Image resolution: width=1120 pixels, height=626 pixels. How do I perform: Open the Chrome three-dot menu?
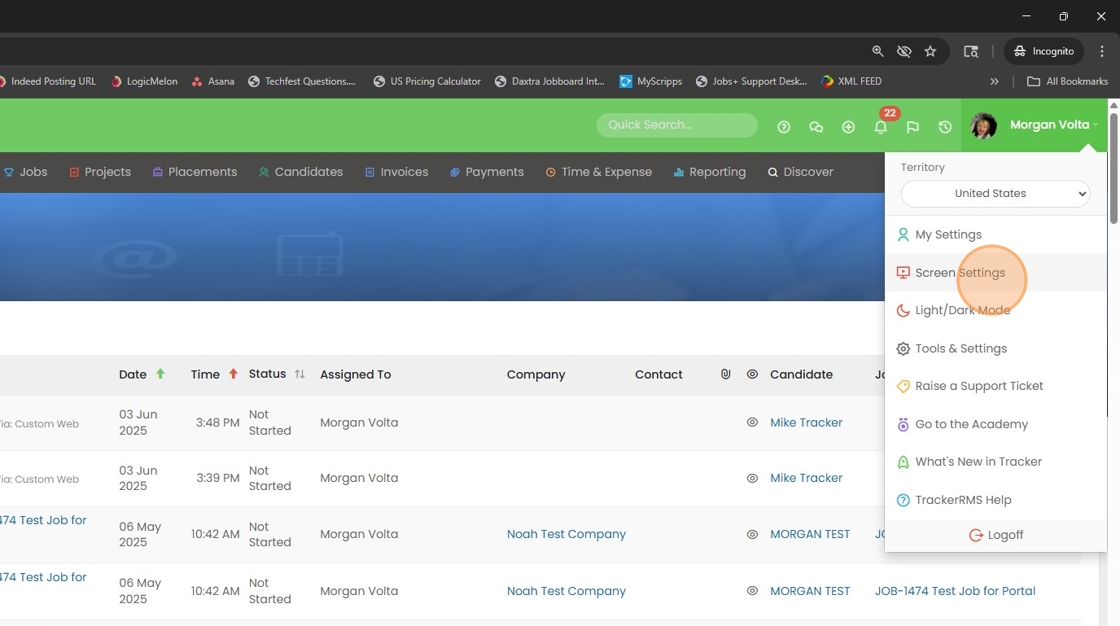point(1102,51)
